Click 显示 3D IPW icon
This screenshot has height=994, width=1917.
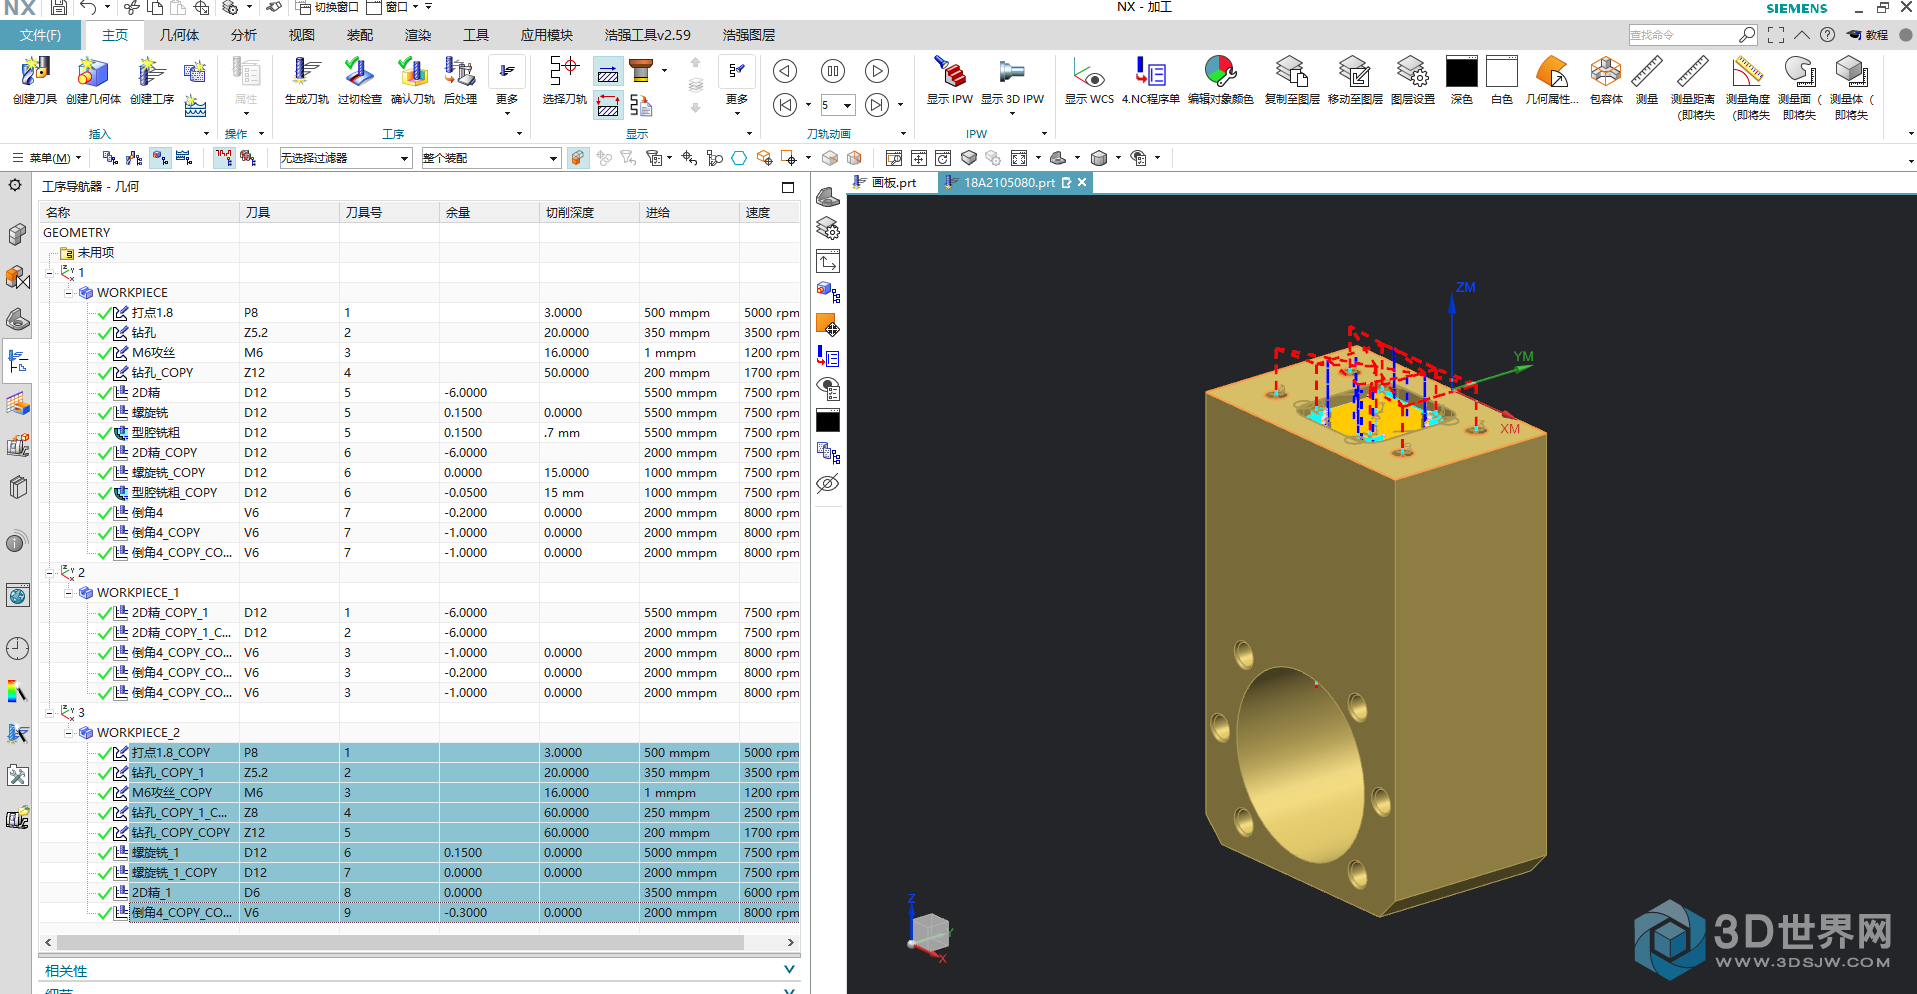point(1011,74)
